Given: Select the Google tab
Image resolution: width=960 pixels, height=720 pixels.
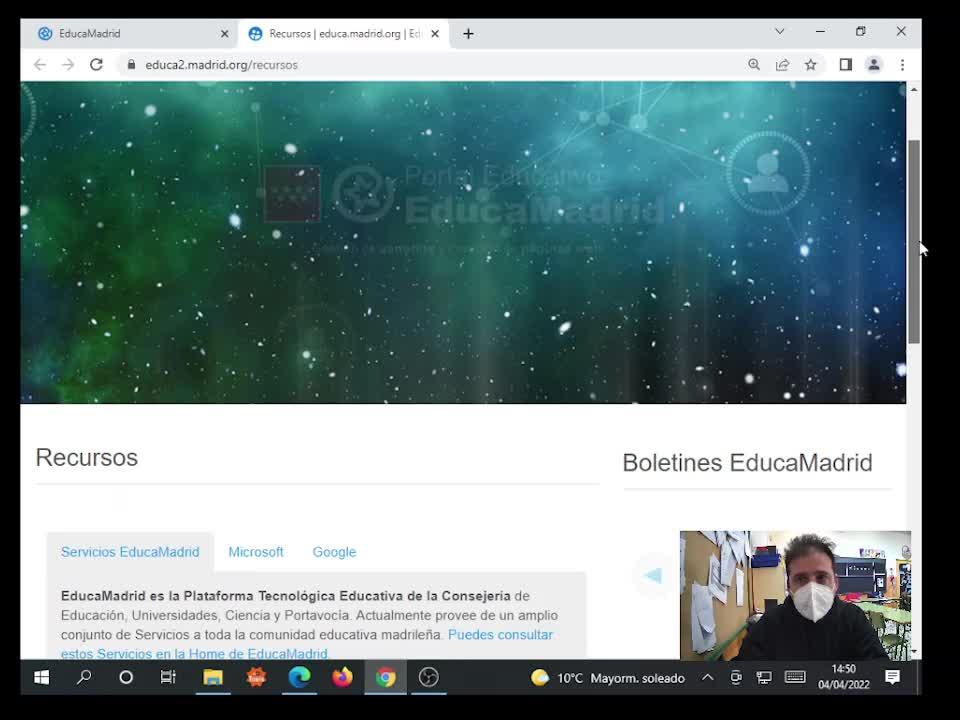Looking at the screenshot, I should 334,552.
